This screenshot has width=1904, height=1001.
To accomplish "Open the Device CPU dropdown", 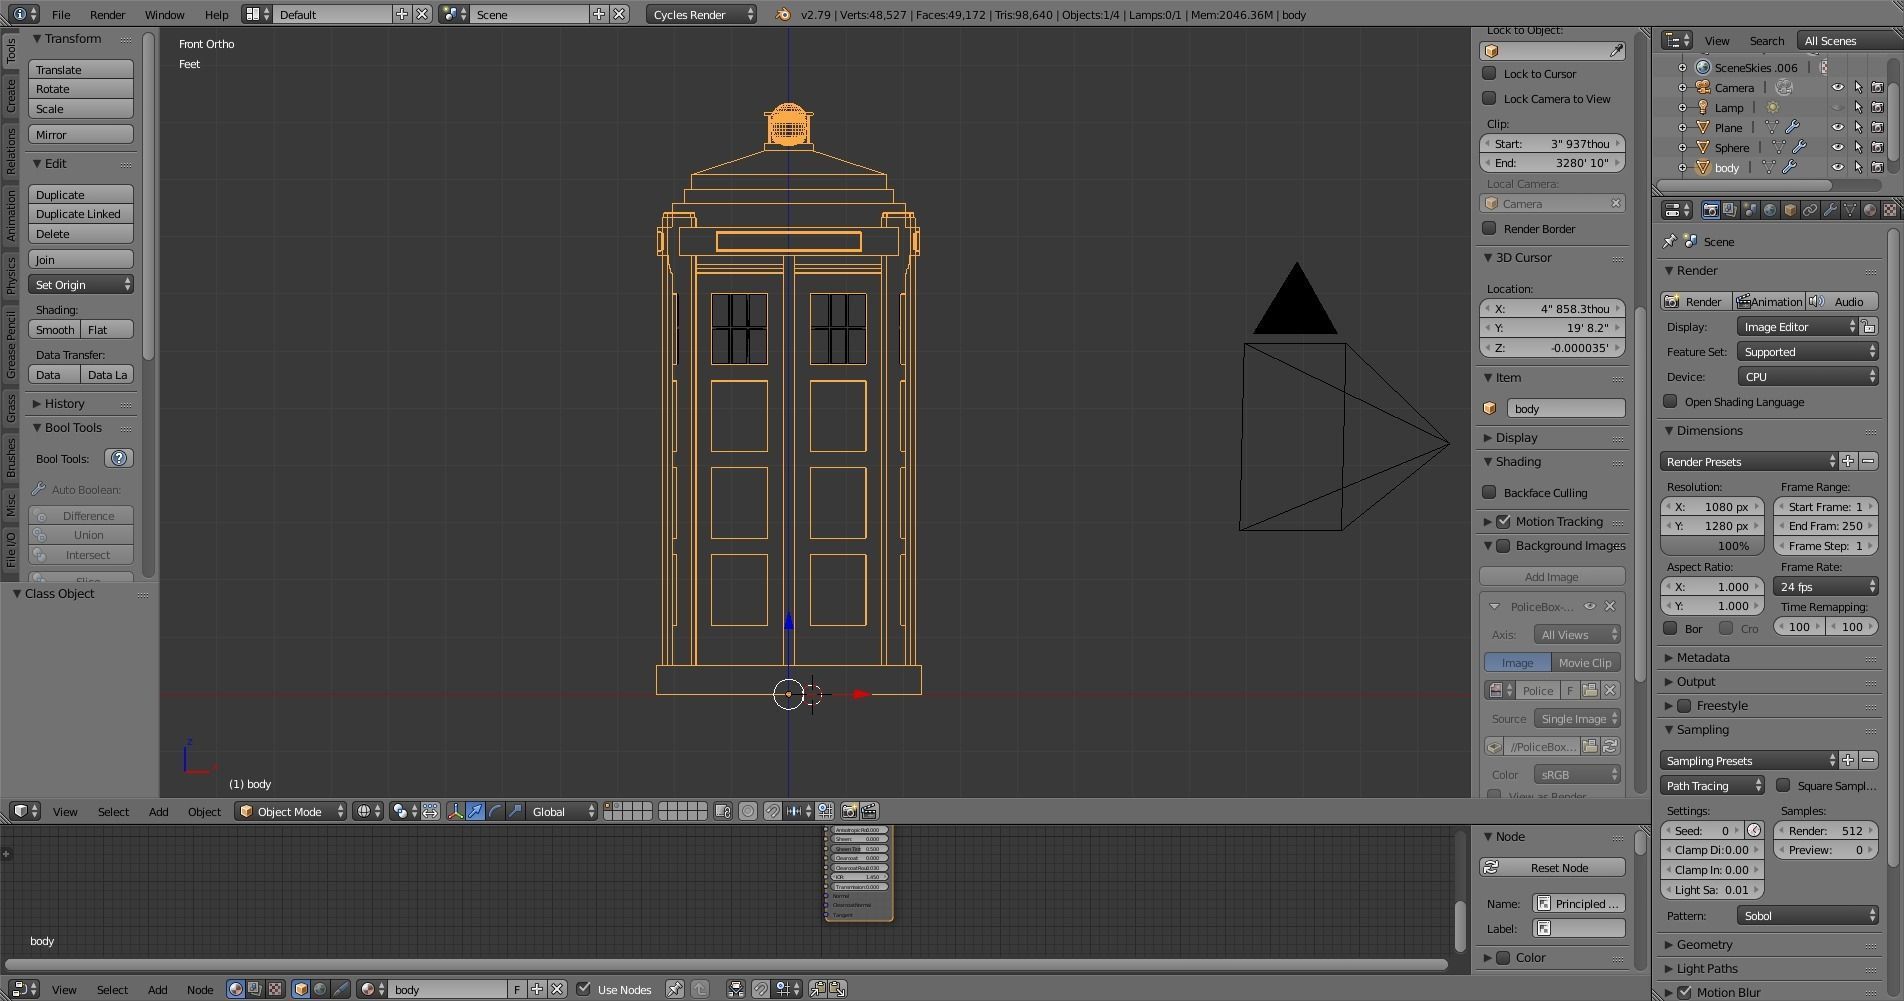I will [x=1807, y=377].
